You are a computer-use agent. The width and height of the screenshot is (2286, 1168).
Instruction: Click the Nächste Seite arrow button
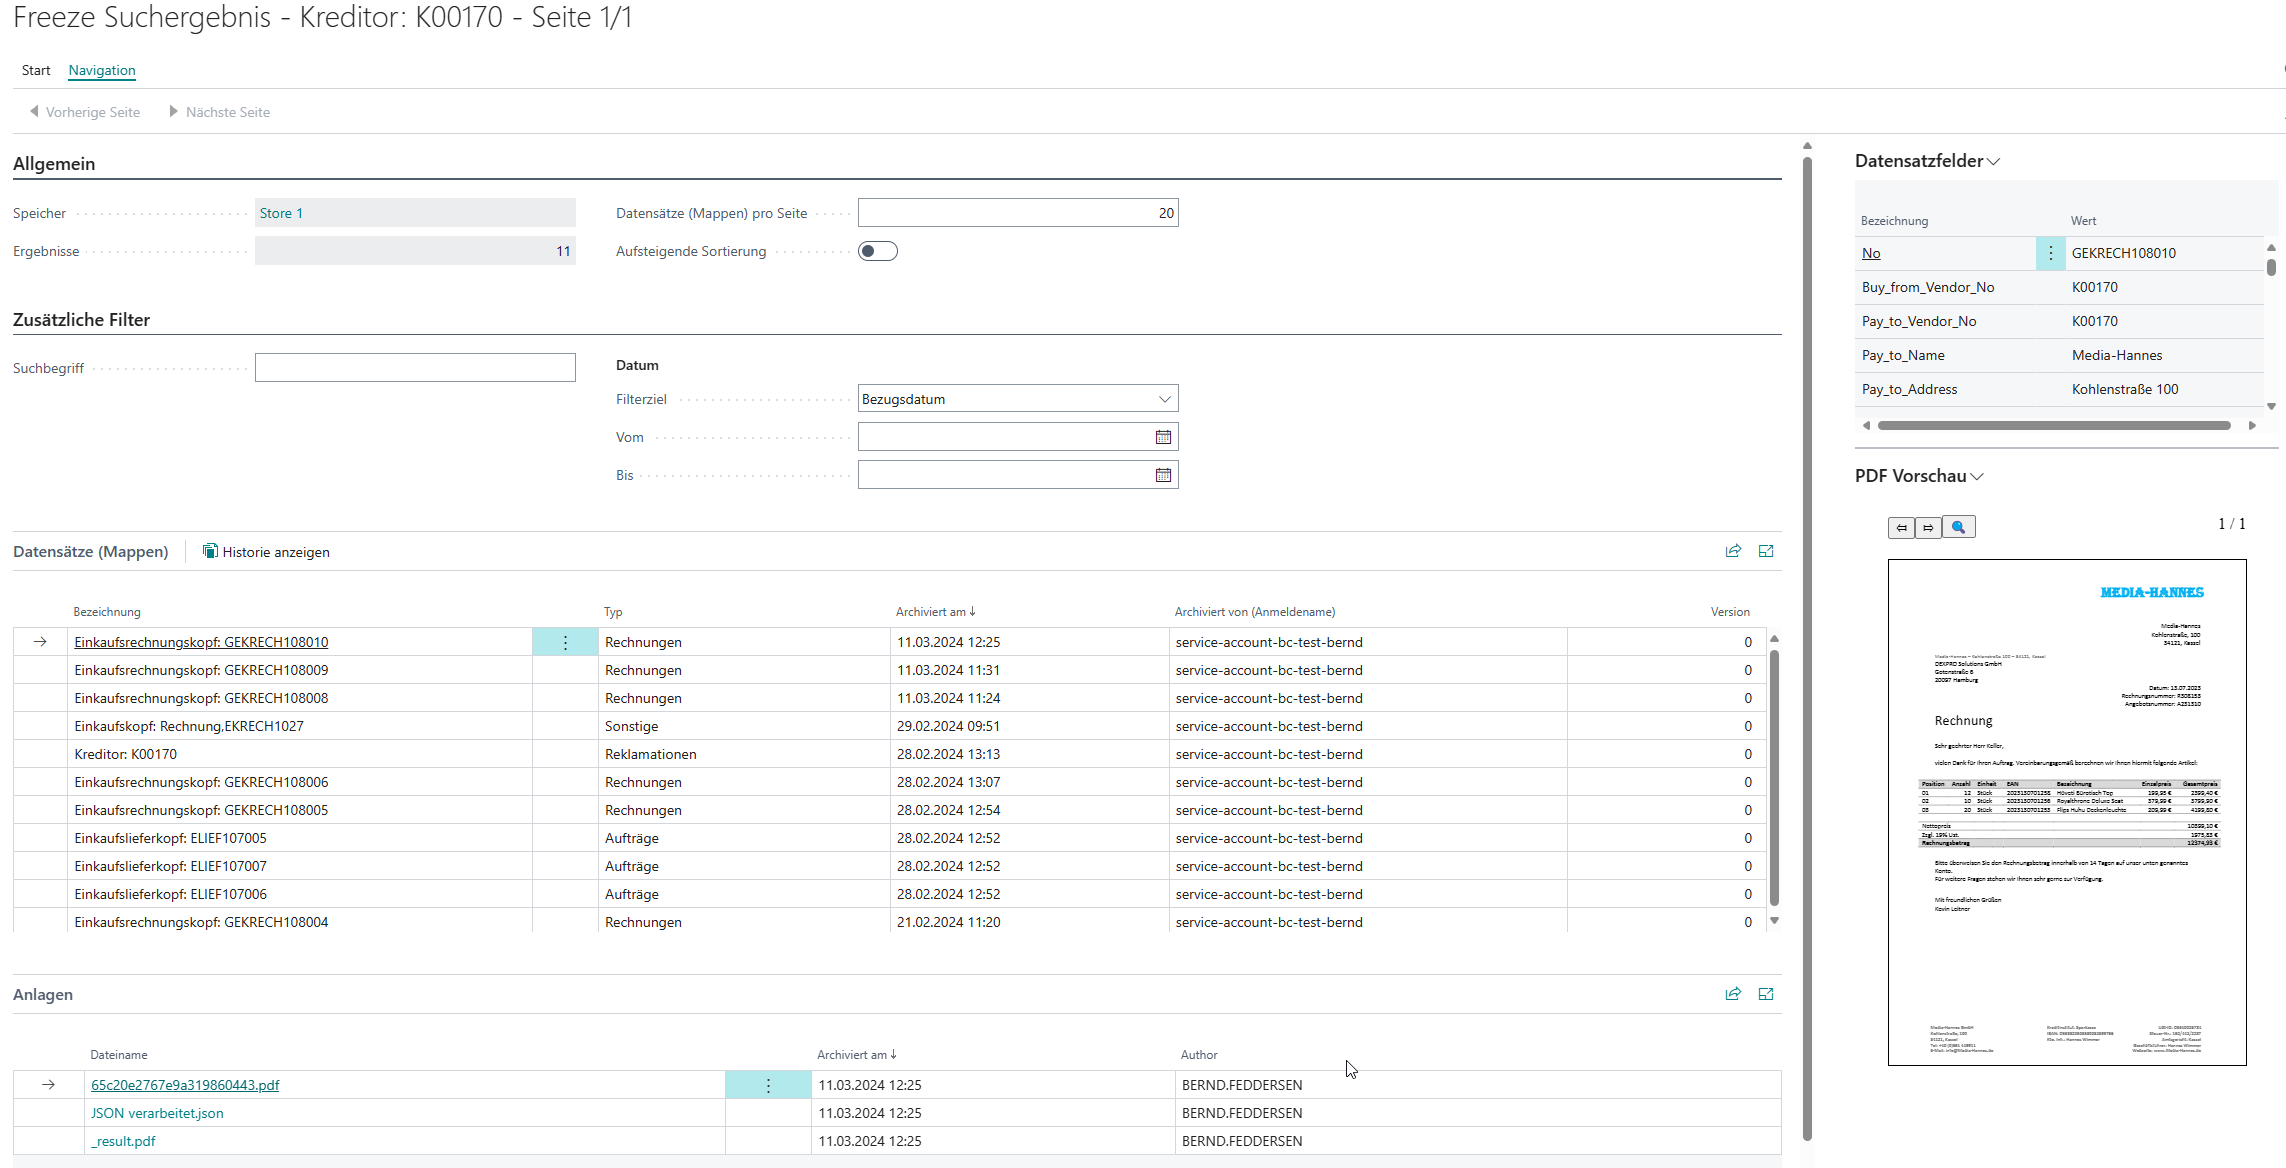click(220, 112)
